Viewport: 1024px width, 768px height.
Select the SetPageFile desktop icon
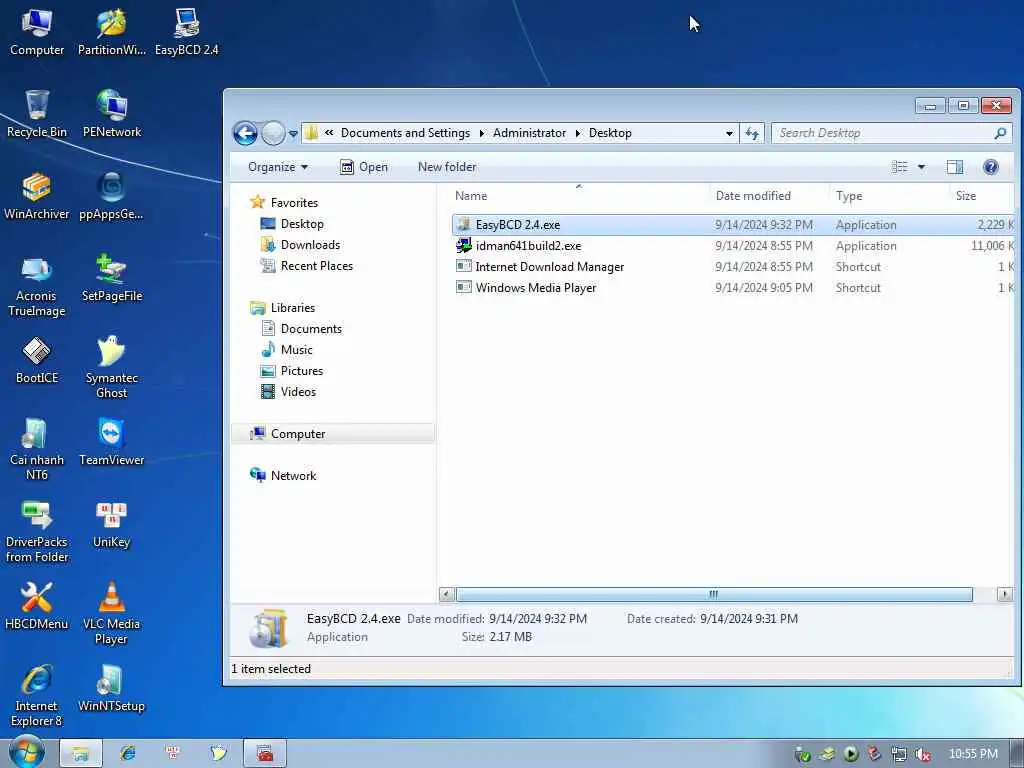(x=112, y=279)
